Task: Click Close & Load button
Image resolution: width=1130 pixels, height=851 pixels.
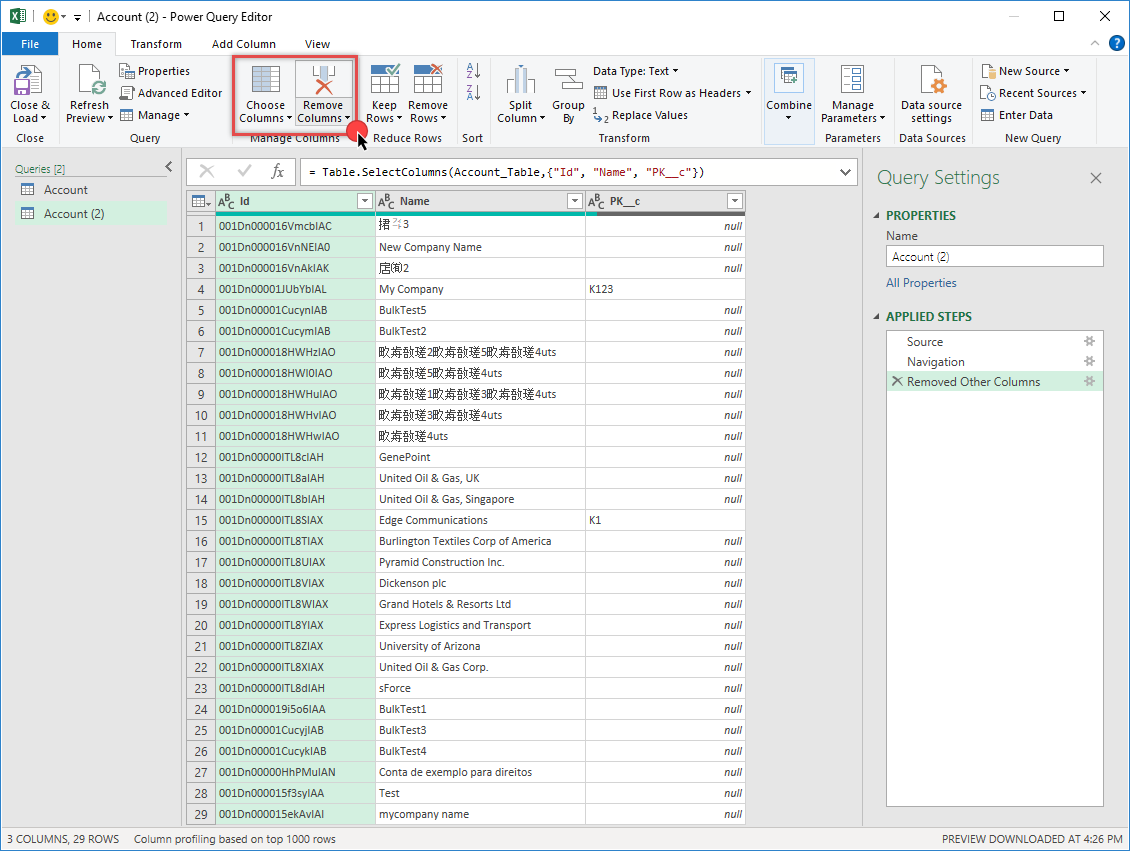Action: coord(29,94)
